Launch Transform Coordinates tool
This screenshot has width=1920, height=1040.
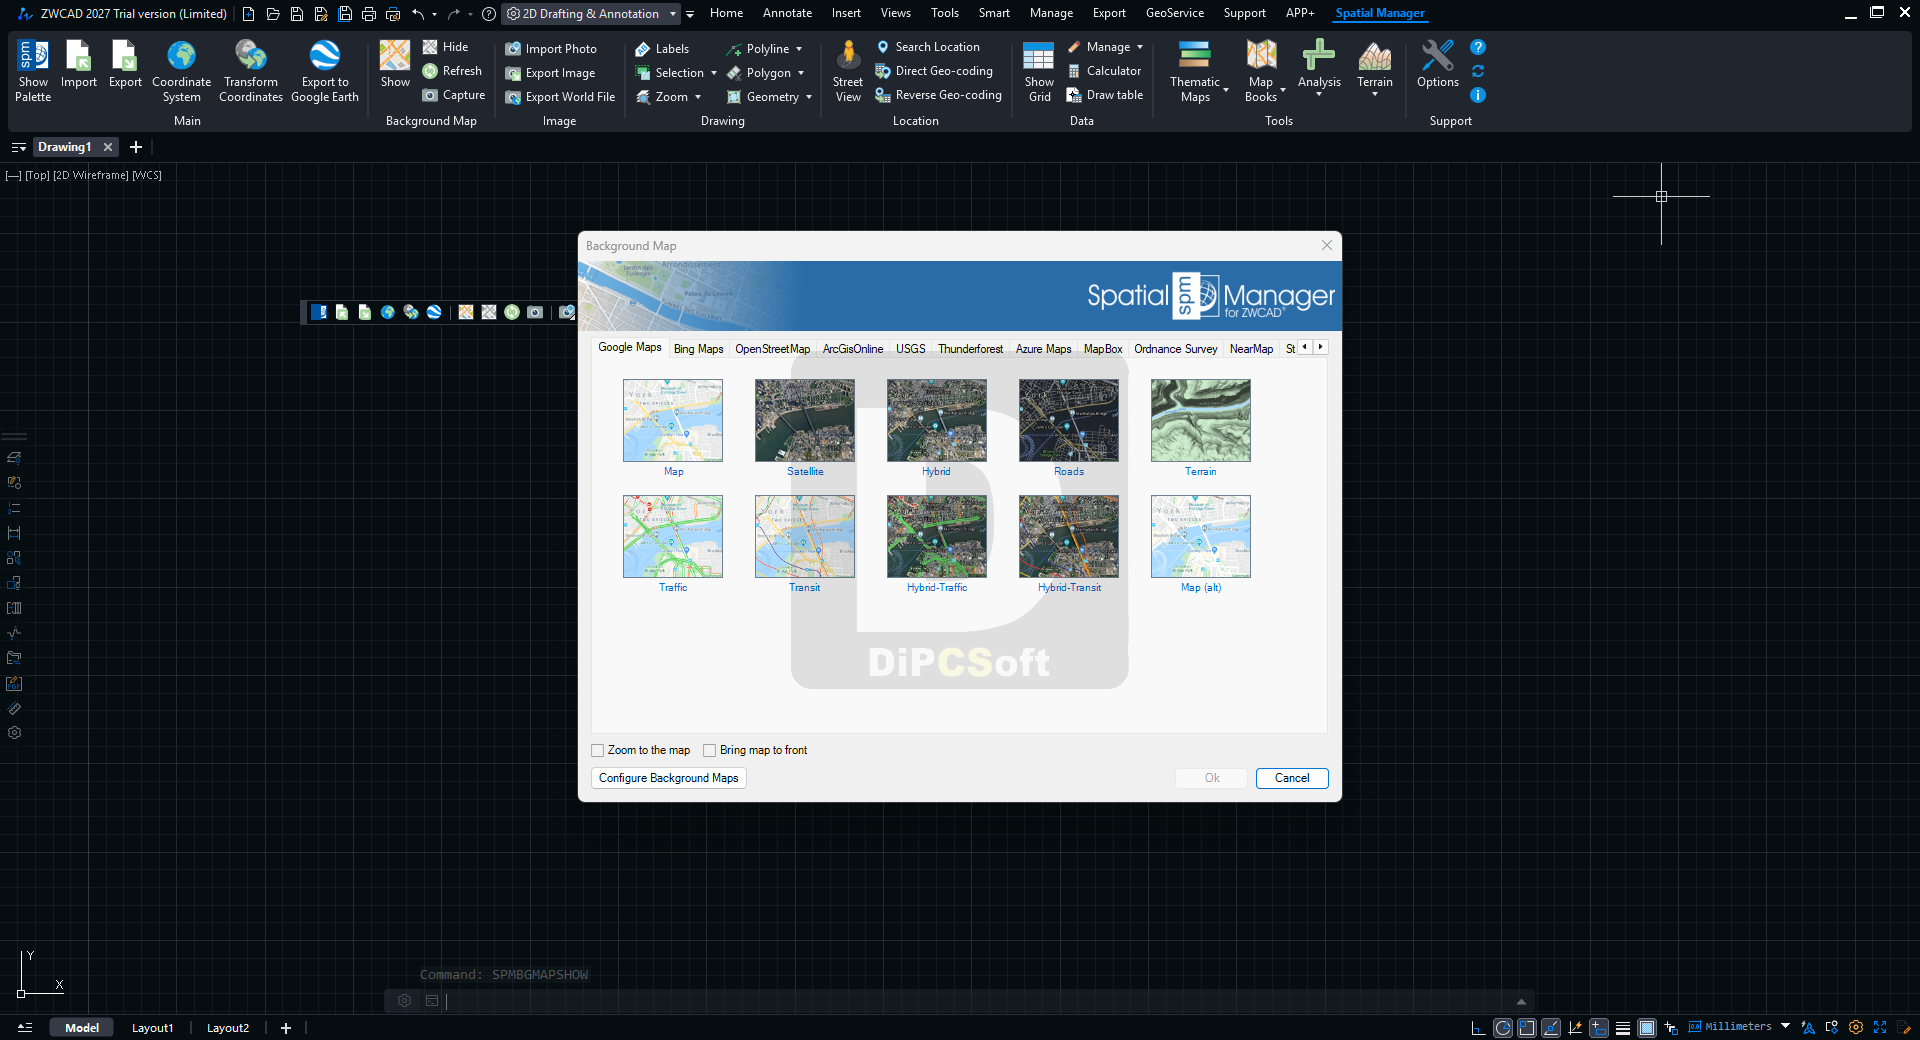(x=251, y=70)
